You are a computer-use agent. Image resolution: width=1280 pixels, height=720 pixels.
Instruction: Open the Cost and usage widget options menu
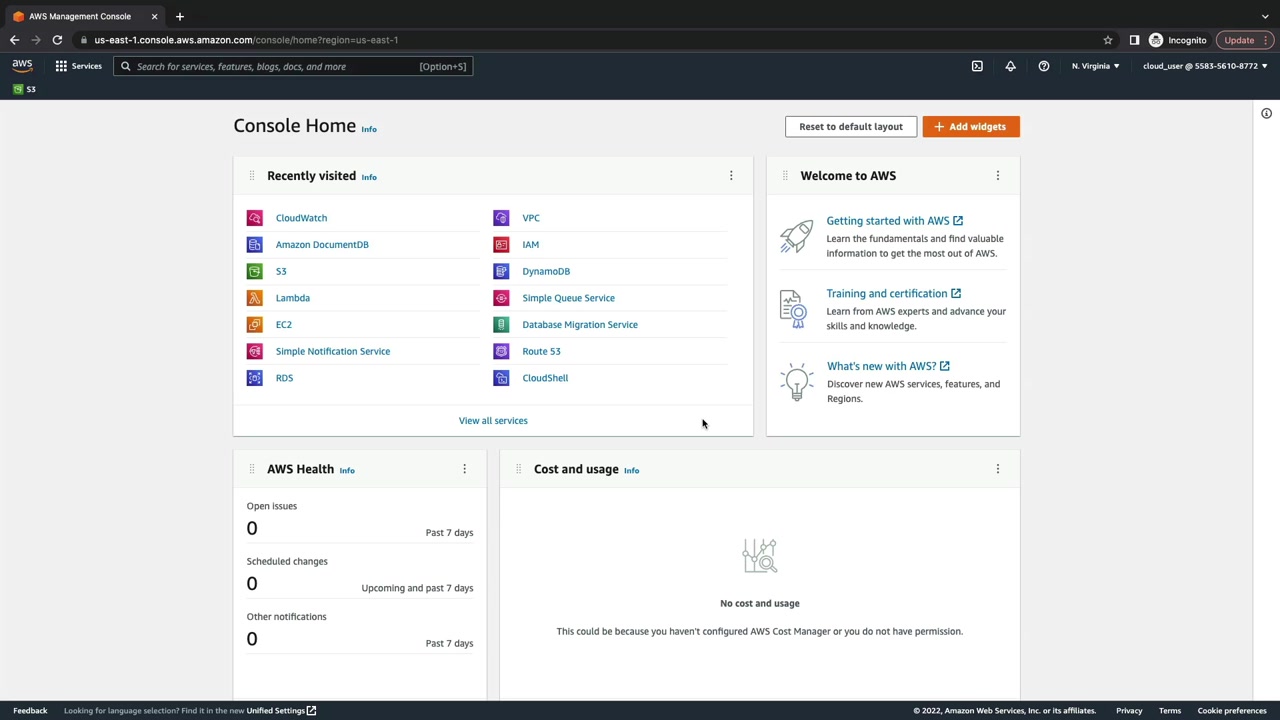[997, 469]
